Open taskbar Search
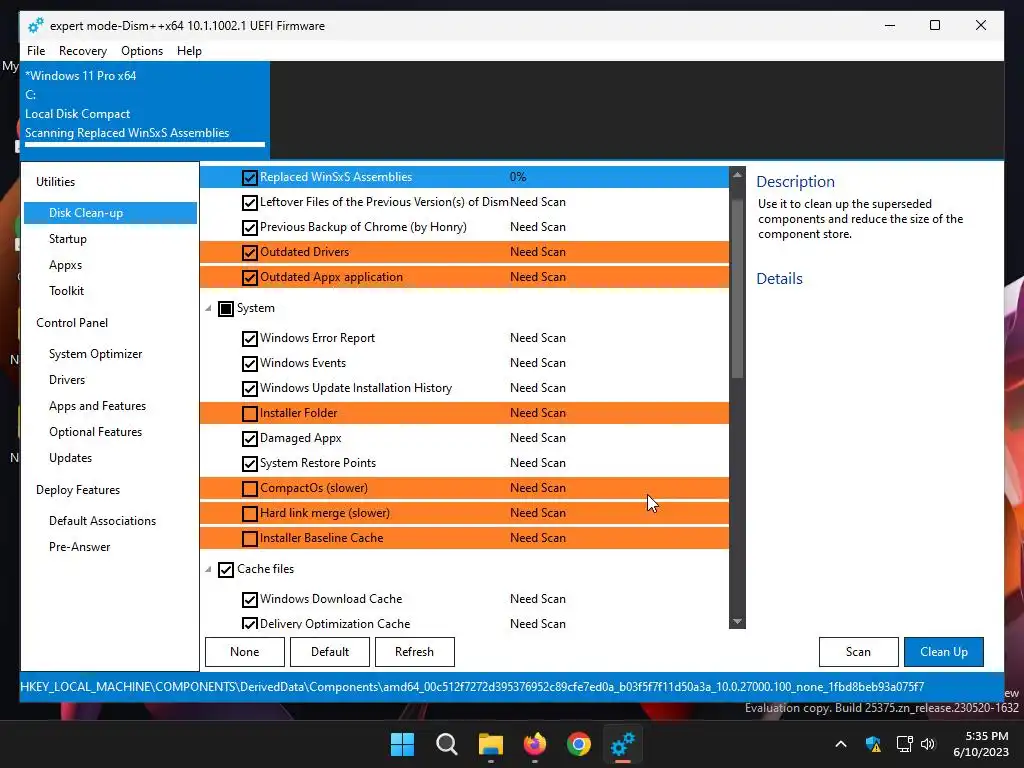This screenshot has width=1024, height=768. pos(447,744)
